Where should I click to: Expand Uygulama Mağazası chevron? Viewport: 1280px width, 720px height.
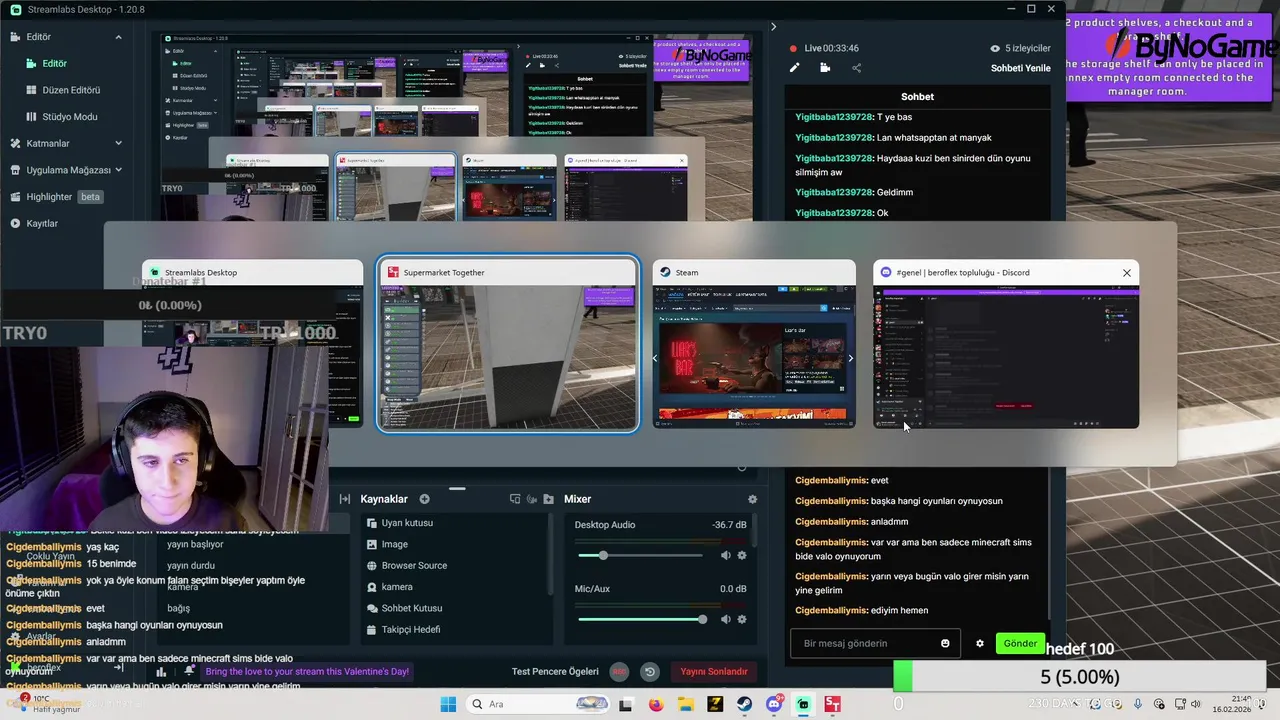(118, 170)
